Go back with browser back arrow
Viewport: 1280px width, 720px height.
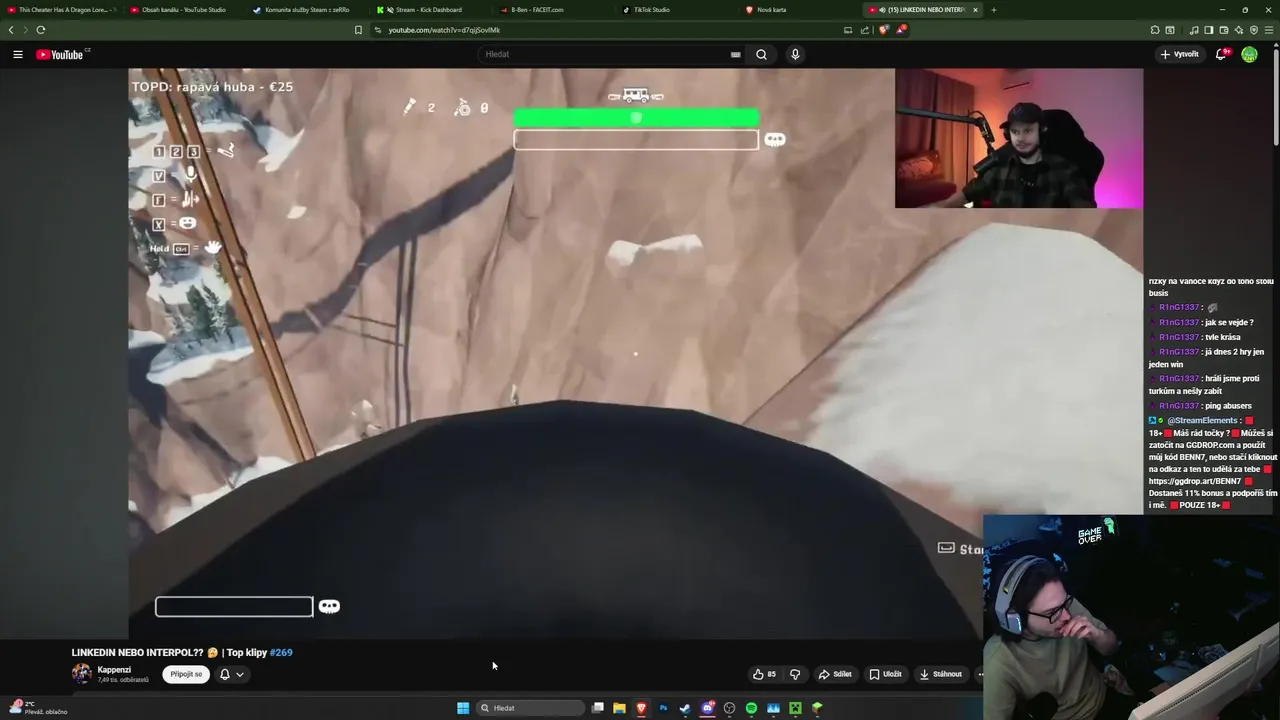click(x=11, y=30)
